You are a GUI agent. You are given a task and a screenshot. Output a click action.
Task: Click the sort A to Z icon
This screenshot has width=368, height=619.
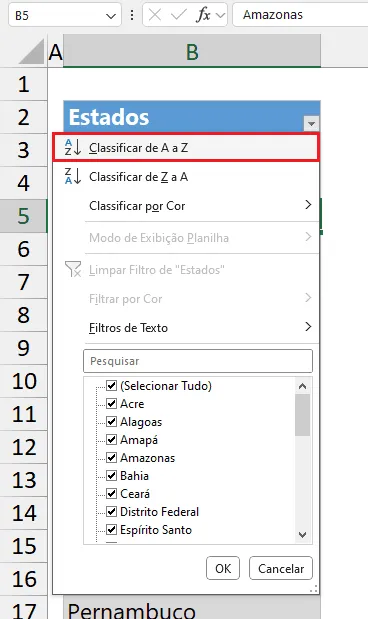(x=73, y=147)
